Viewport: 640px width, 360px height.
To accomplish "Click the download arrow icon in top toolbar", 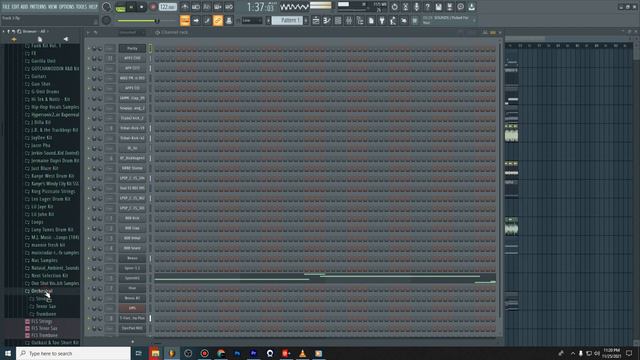I will 471,7.
